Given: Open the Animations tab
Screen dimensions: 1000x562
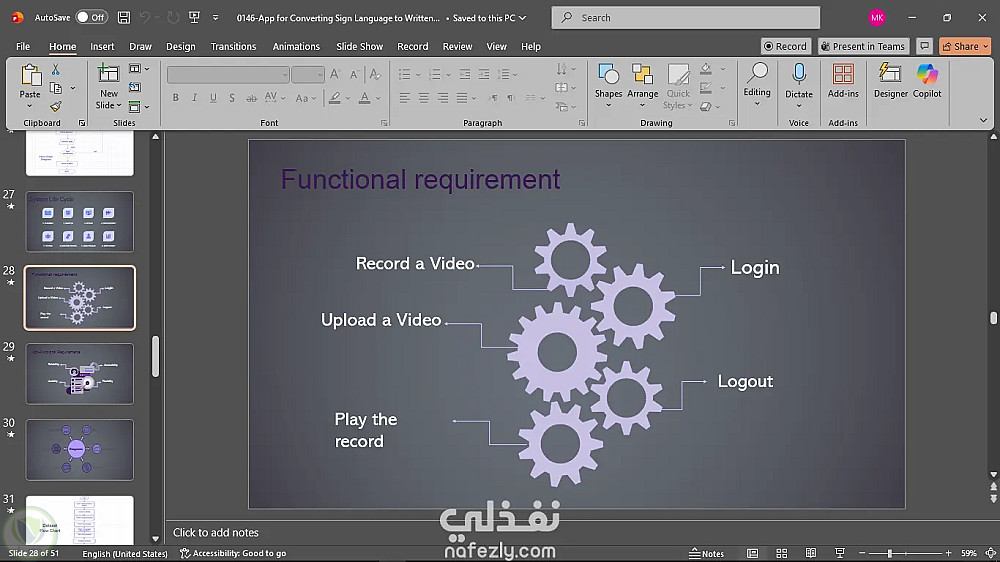Looking at the screenshot, I should [296, 46].
